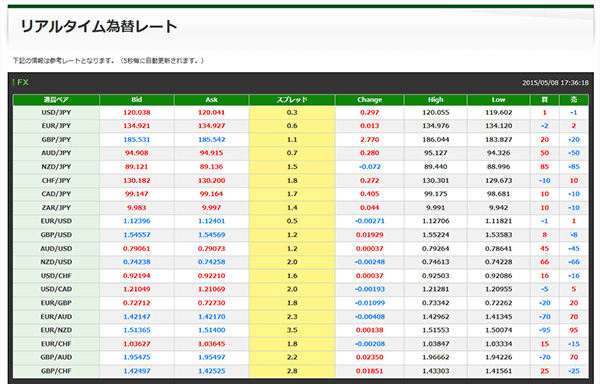Click the AUD/USD bid value 0.79061
The width and height of the screenshot is (600, 384).
pos(137,249)
